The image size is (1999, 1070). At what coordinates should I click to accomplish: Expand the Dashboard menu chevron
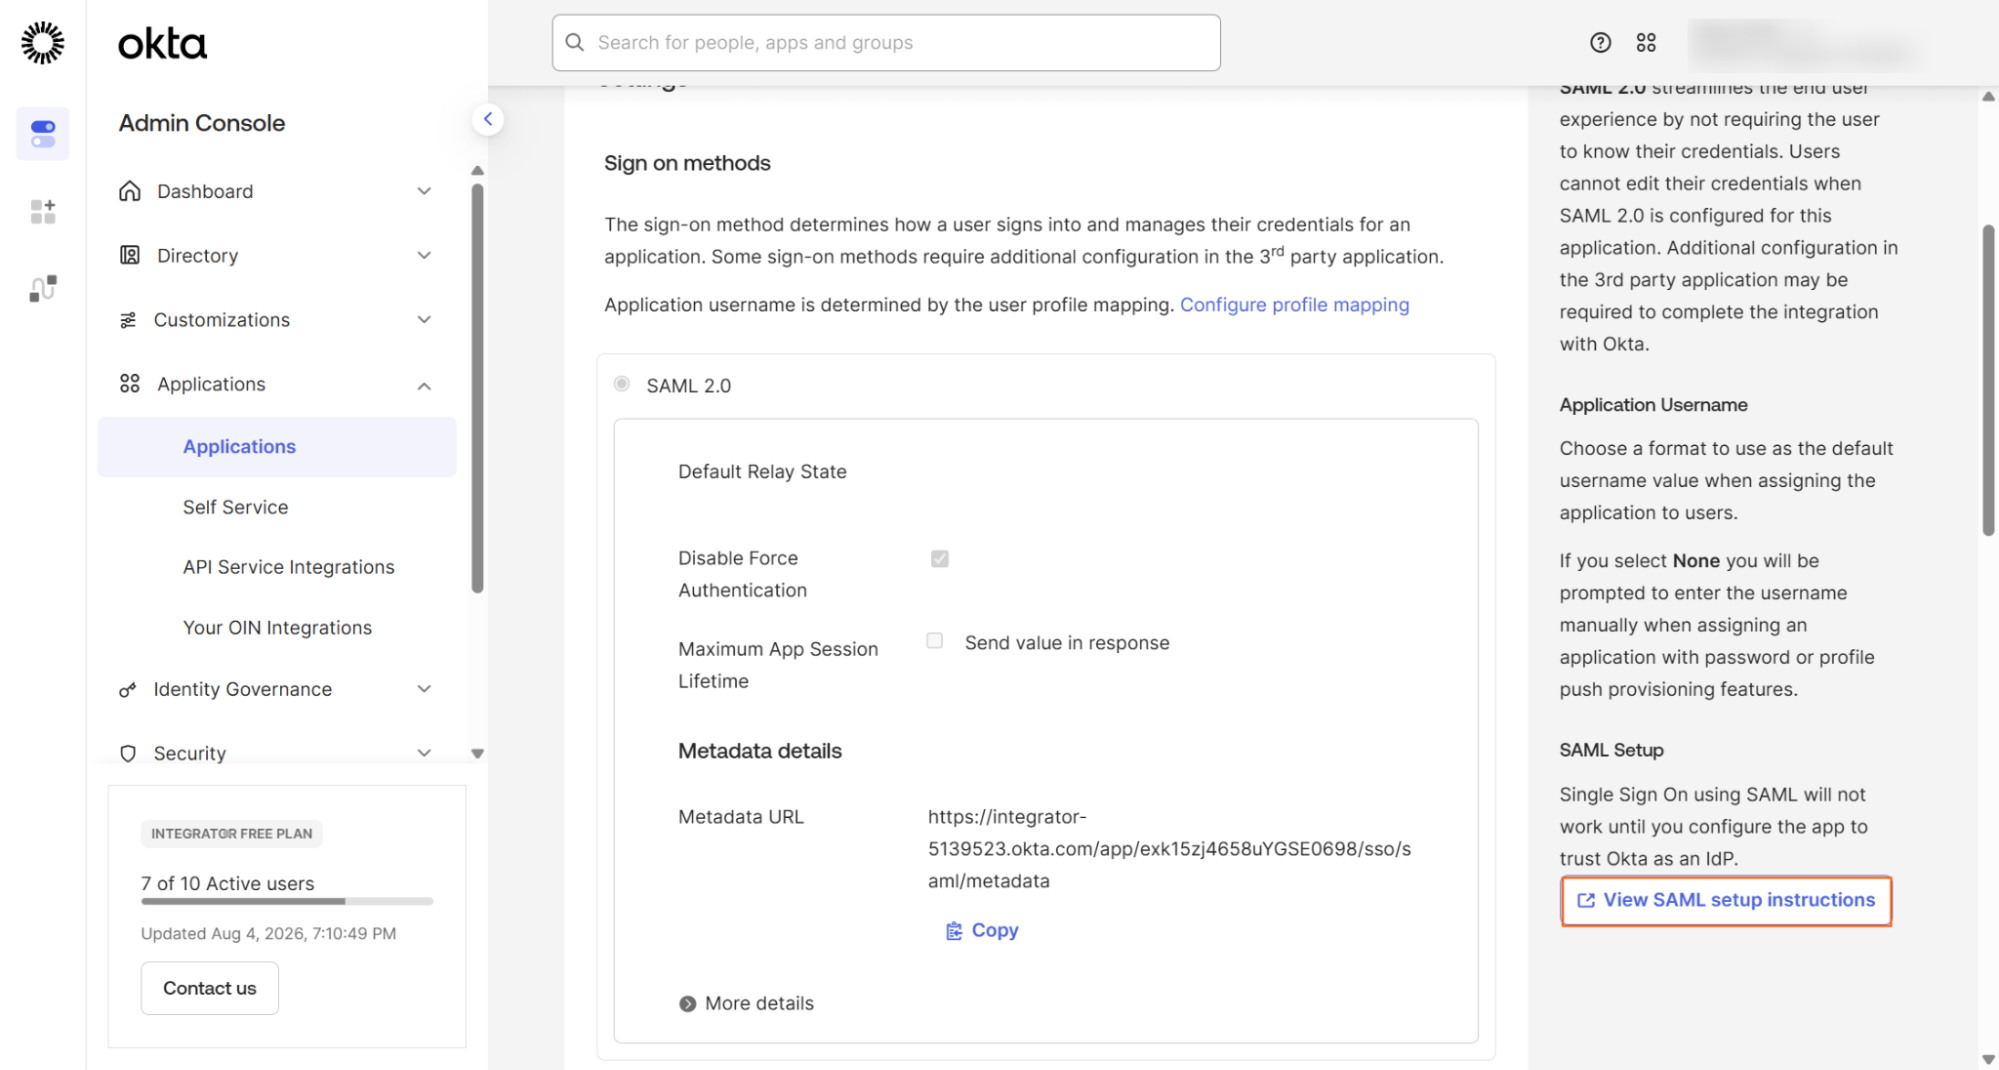pos(424,191)
